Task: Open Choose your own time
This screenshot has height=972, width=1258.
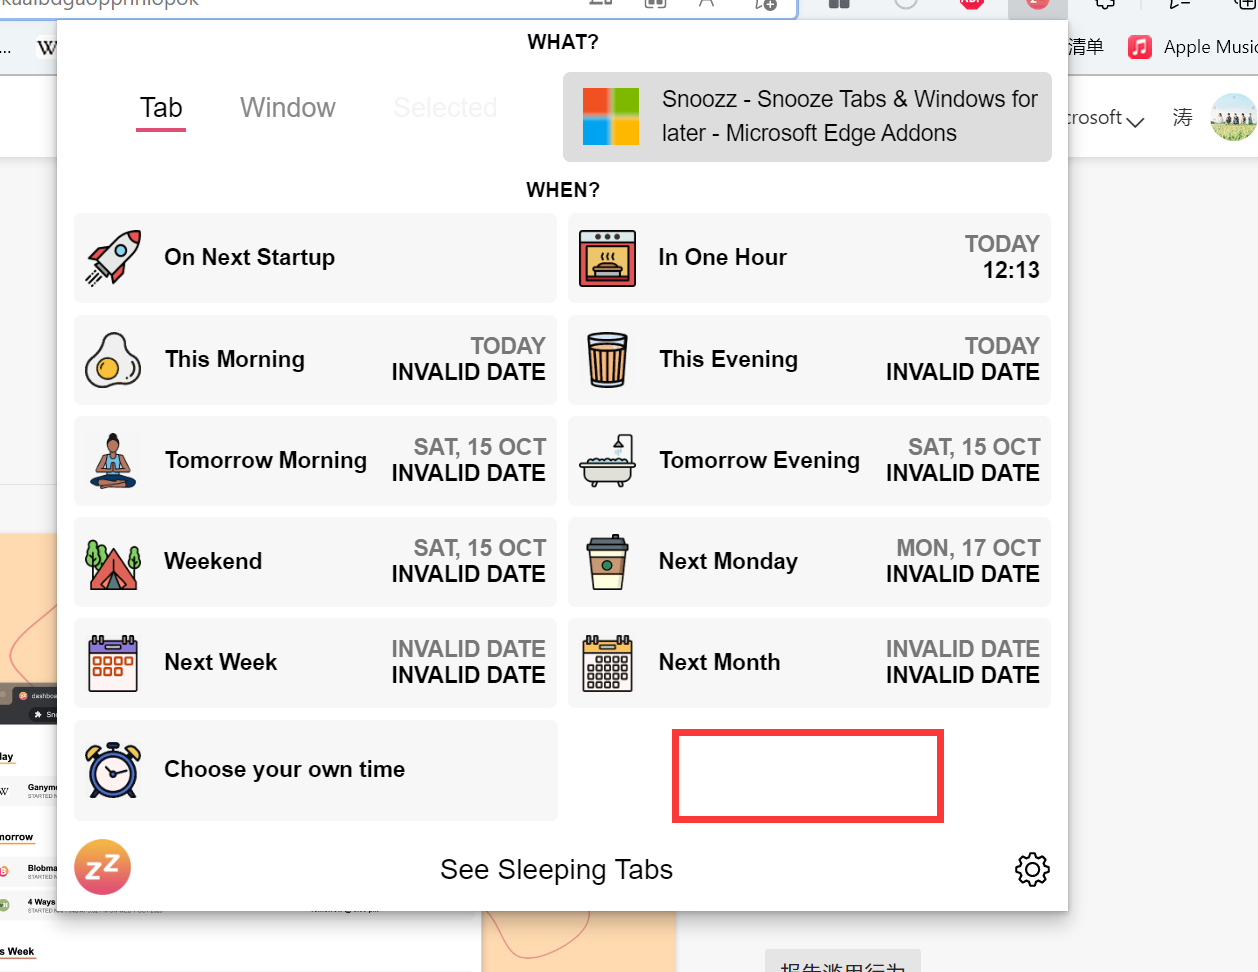Action: pos(315,770)
